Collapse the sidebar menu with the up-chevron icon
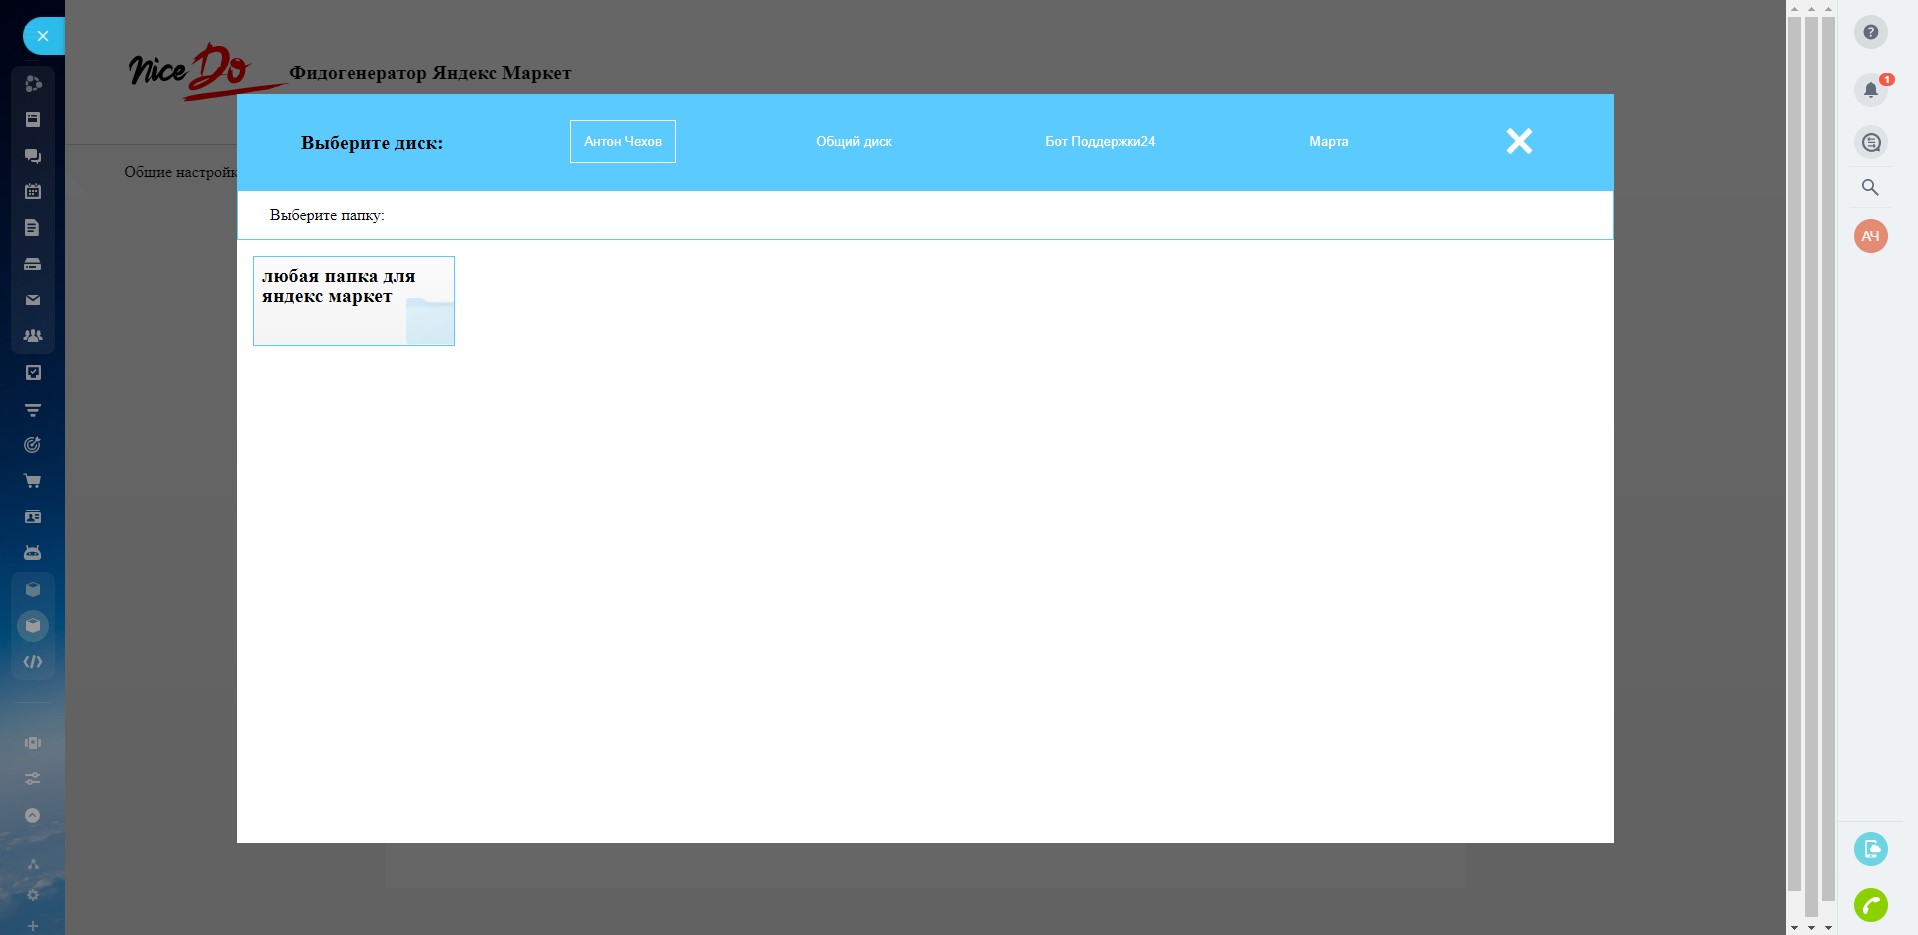 tap(33, 815)
